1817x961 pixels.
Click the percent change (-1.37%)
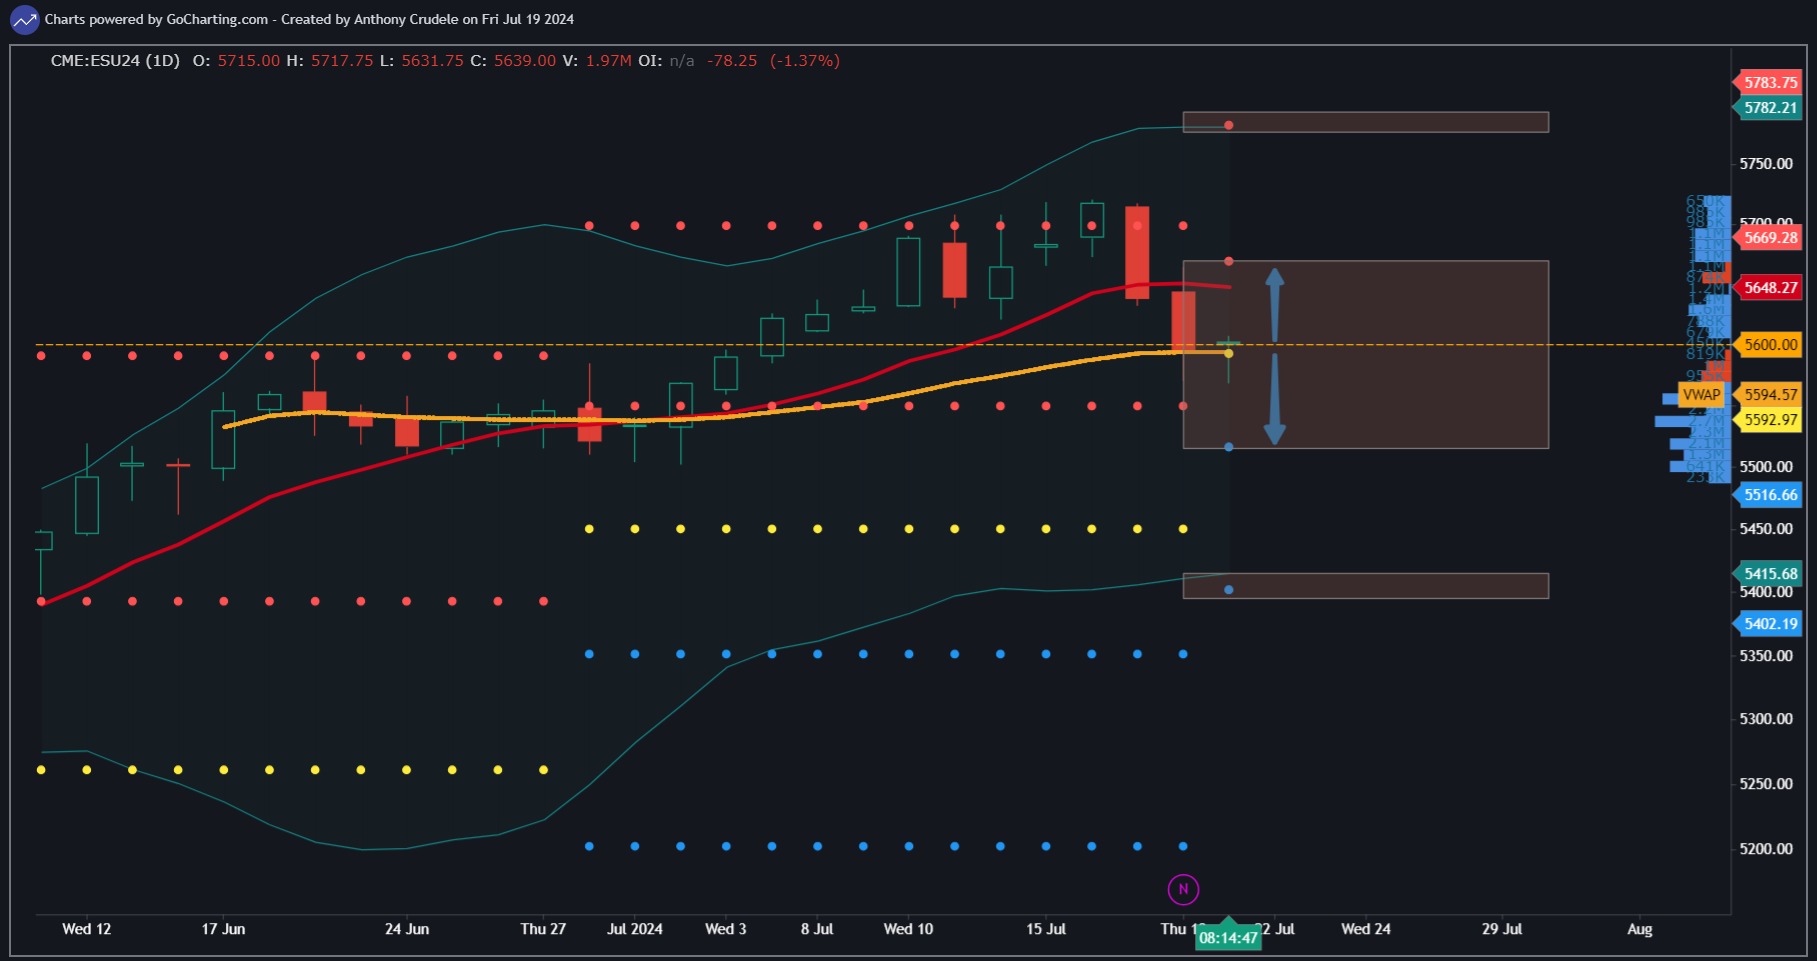click(805, 61)
